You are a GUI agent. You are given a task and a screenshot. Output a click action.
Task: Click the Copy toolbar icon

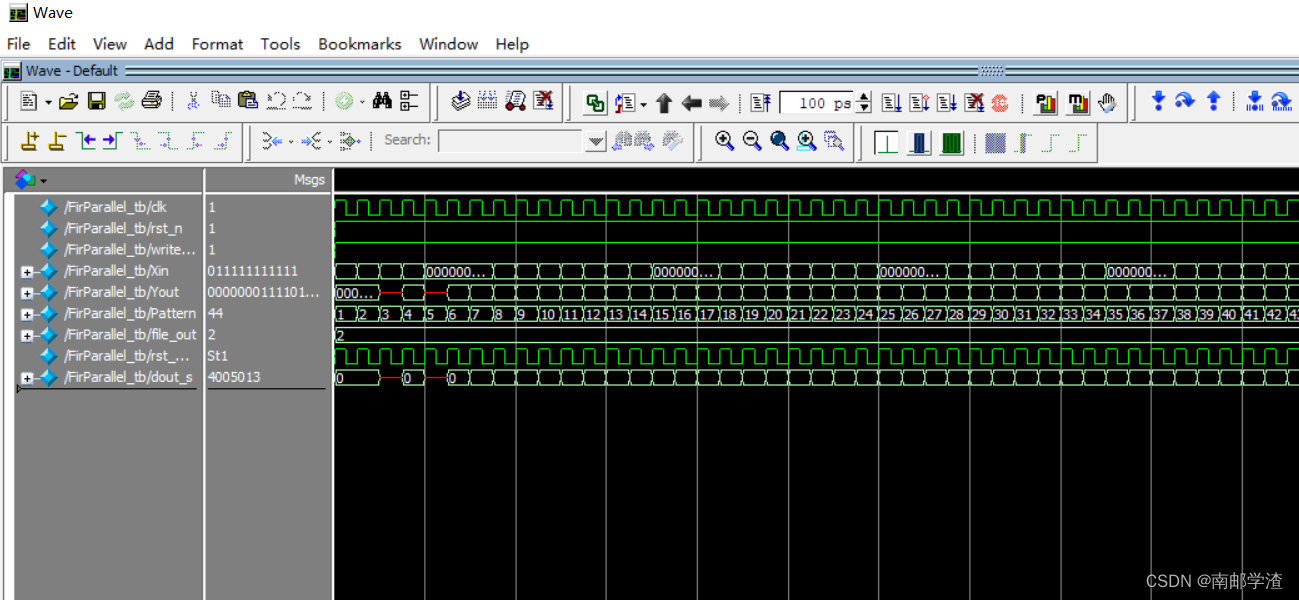[x=221, y=101]
